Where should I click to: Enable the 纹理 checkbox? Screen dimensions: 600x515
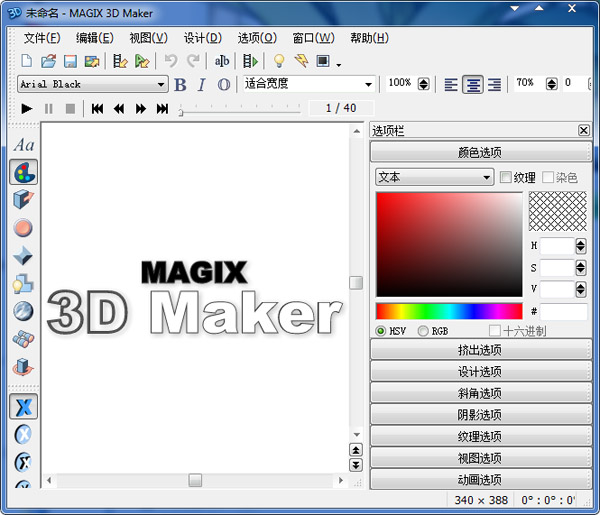(x=505, y=177)
